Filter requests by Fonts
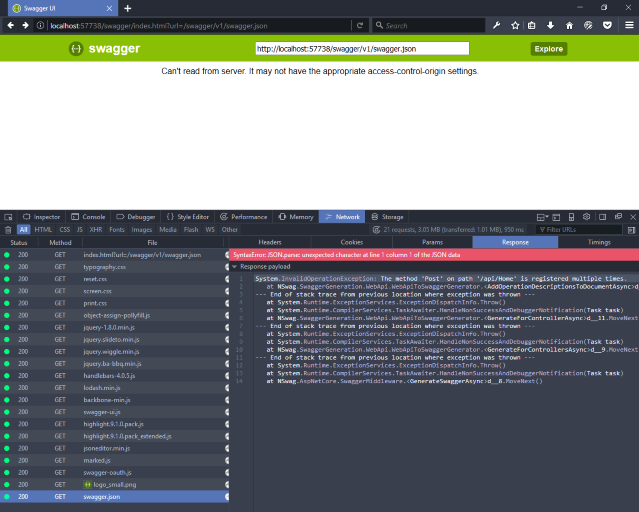Image resolution: width=639 pixels, height=512 pixels. (x=117, y=230)
